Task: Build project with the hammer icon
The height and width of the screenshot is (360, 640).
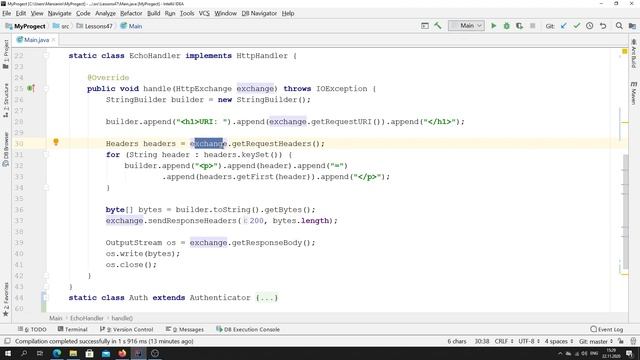Action: 438,26
